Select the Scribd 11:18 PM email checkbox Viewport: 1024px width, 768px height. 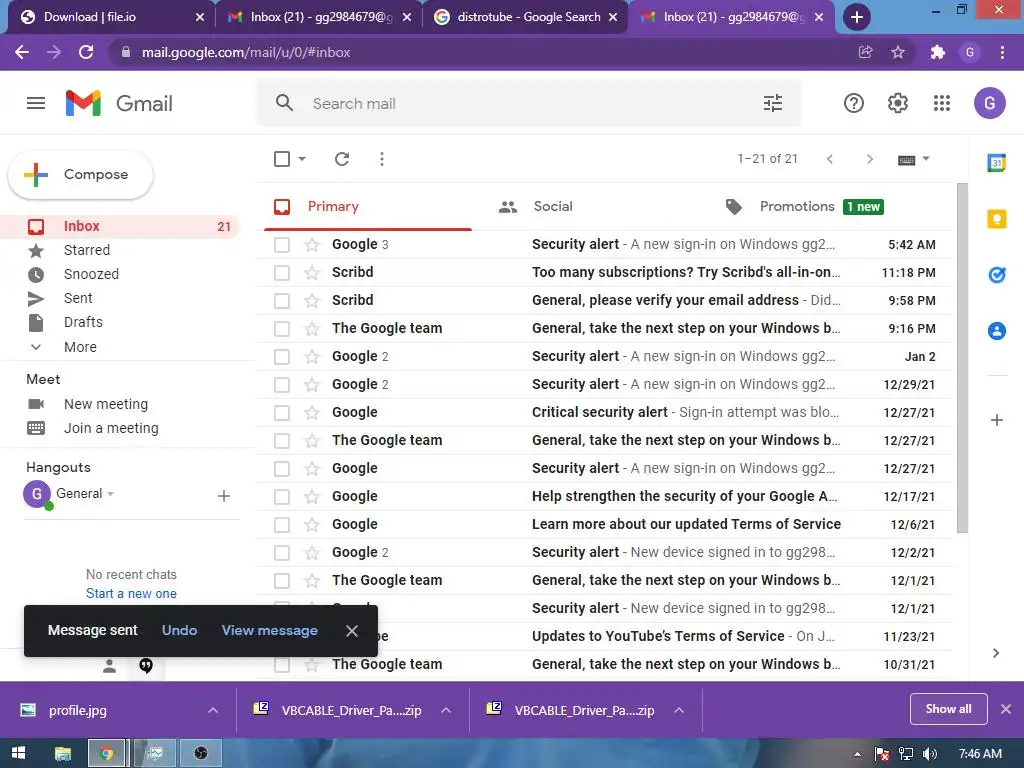pyautogui.click(x=282, y=273)
